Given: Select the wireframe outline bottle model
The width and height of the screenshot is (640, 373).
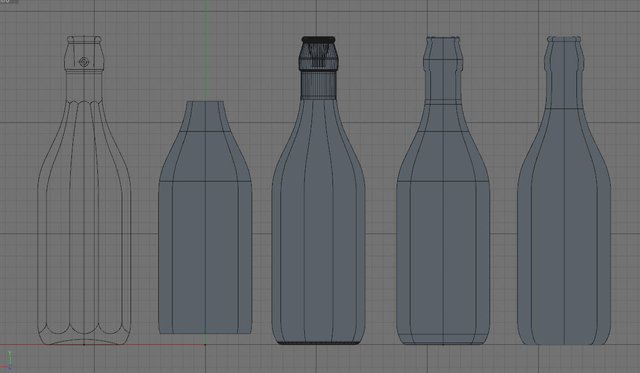Looking at the screenshot, I should click(x=84, y=190).
